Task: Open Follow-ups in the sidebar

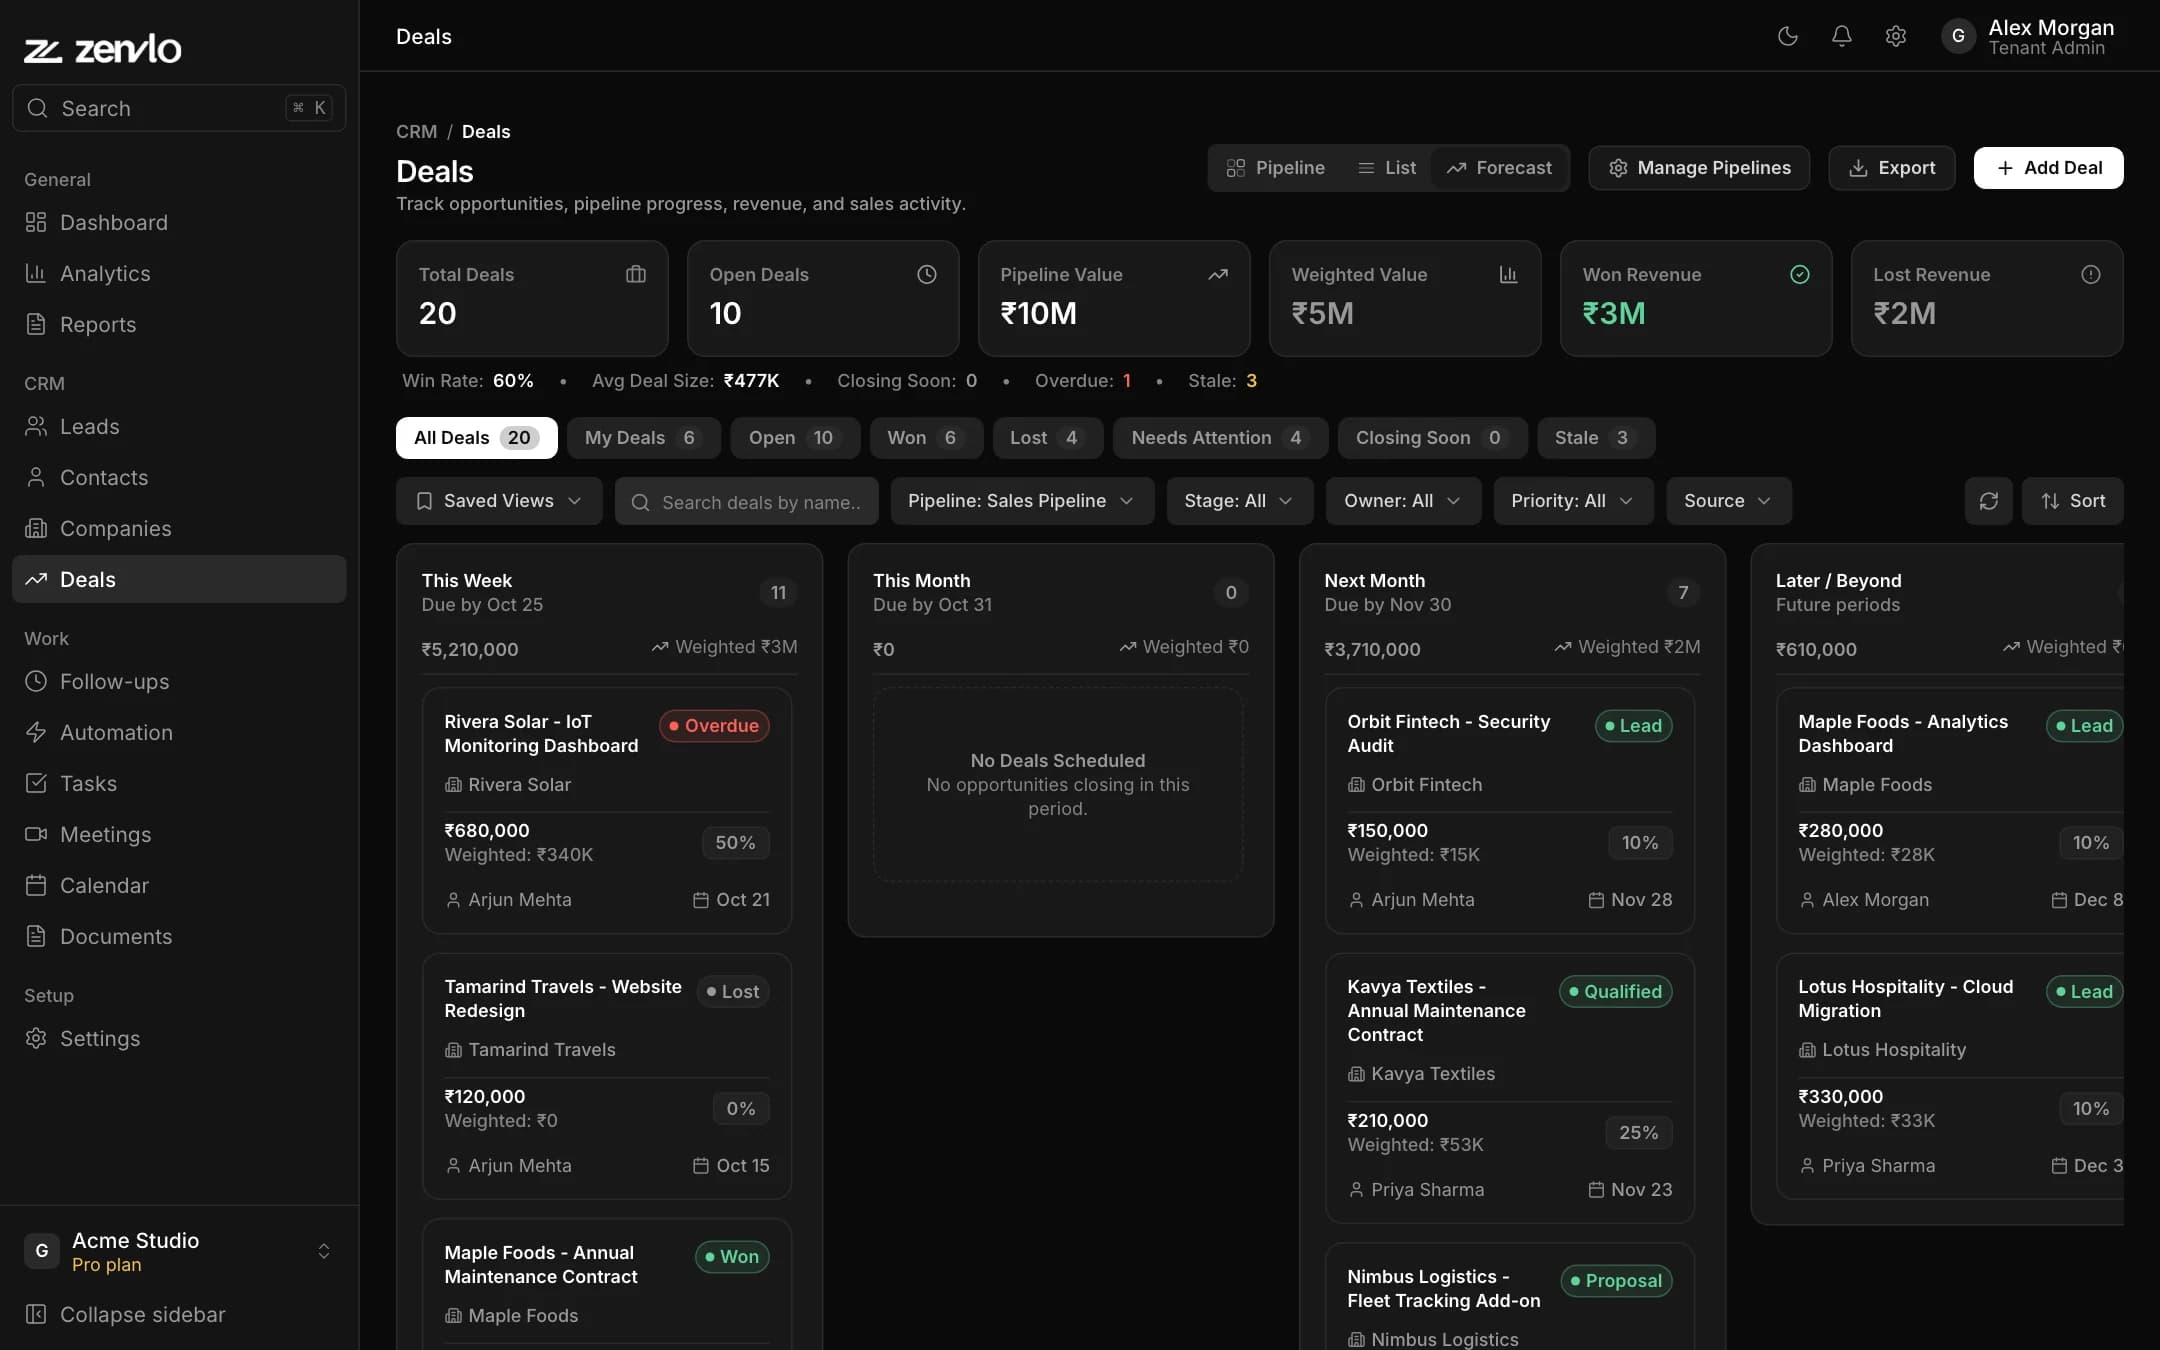Action: pyautogui.click(x=179, y=681)
